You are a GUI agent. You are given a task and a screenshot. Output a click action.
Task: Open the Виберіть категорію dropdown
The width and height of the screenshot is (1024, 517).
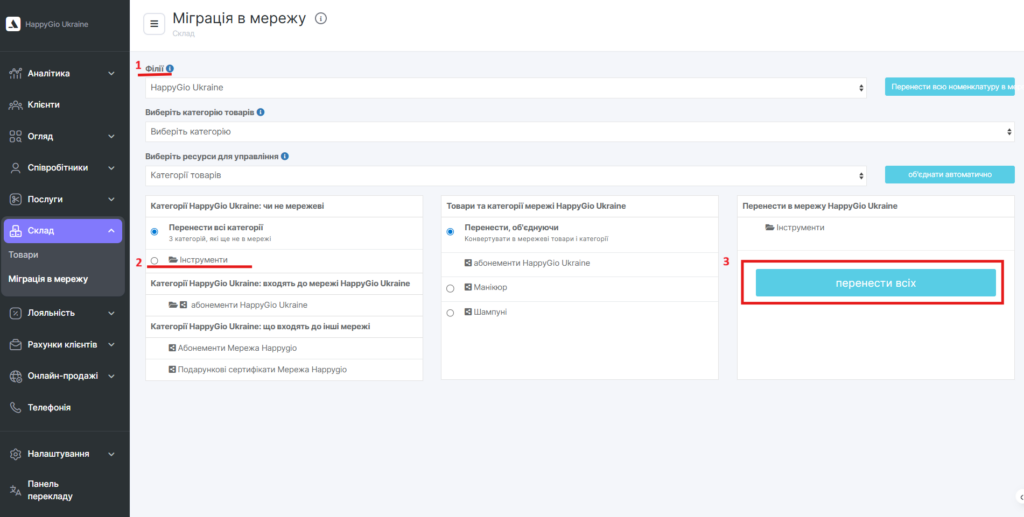(x=579, y=131)
